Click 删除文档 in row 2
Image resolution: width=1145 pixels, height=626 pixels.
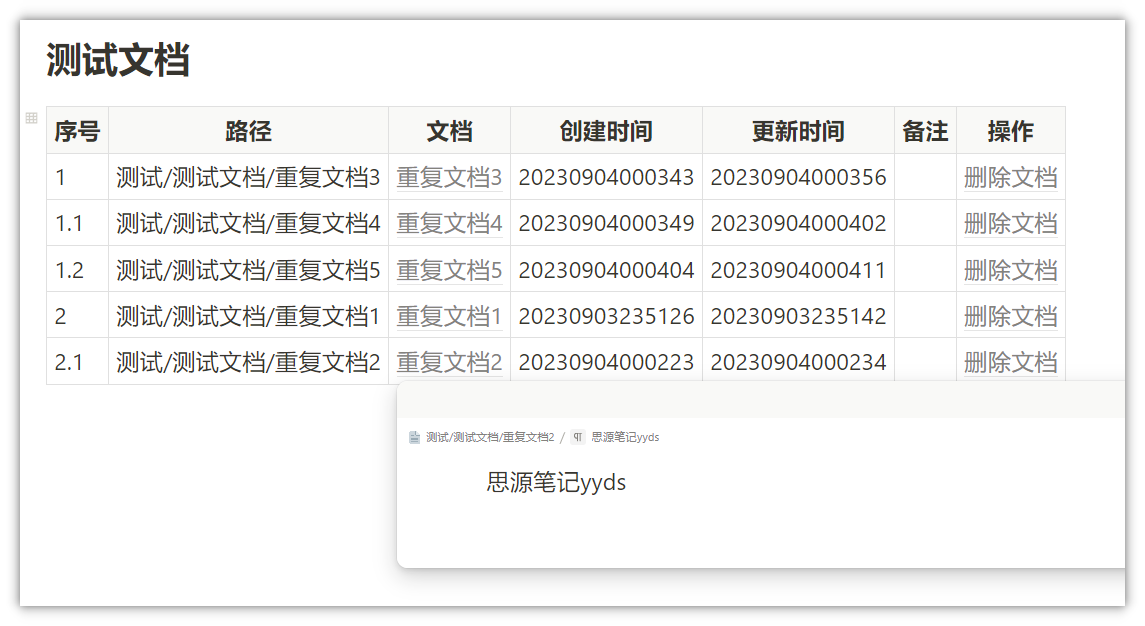tap(1011, 316)
